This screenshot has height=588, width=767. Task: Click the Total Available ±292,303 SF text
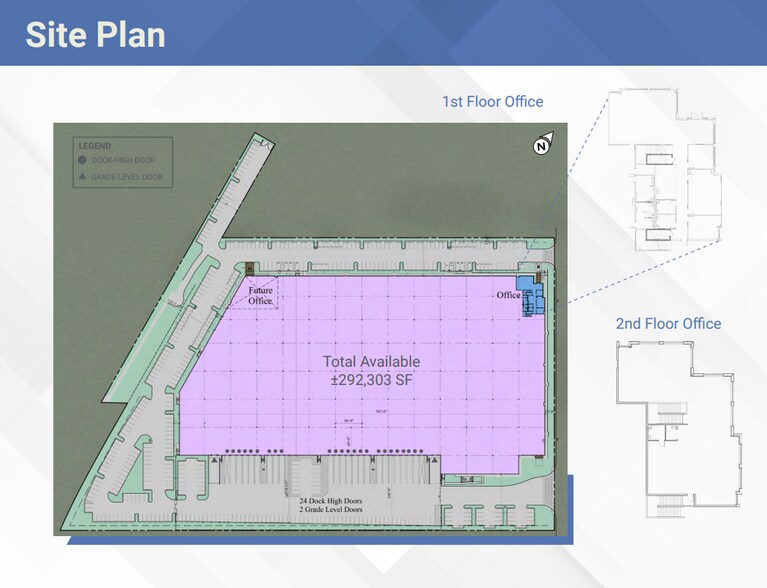click(x=371, y=370)
